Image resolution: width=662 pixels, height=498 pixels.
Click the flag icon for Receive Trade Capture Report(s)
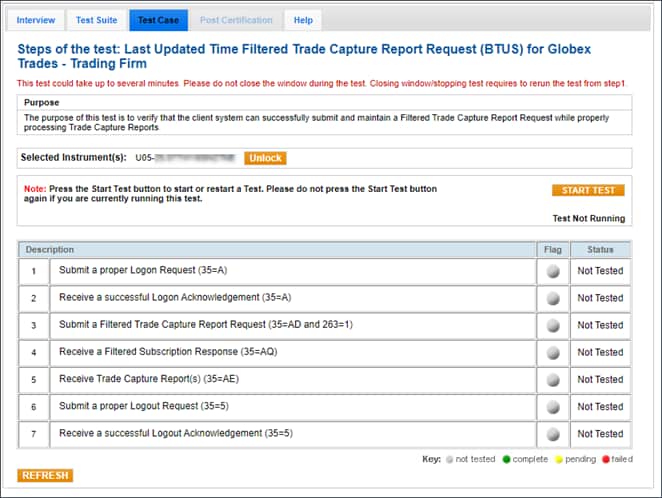(553, 380)
